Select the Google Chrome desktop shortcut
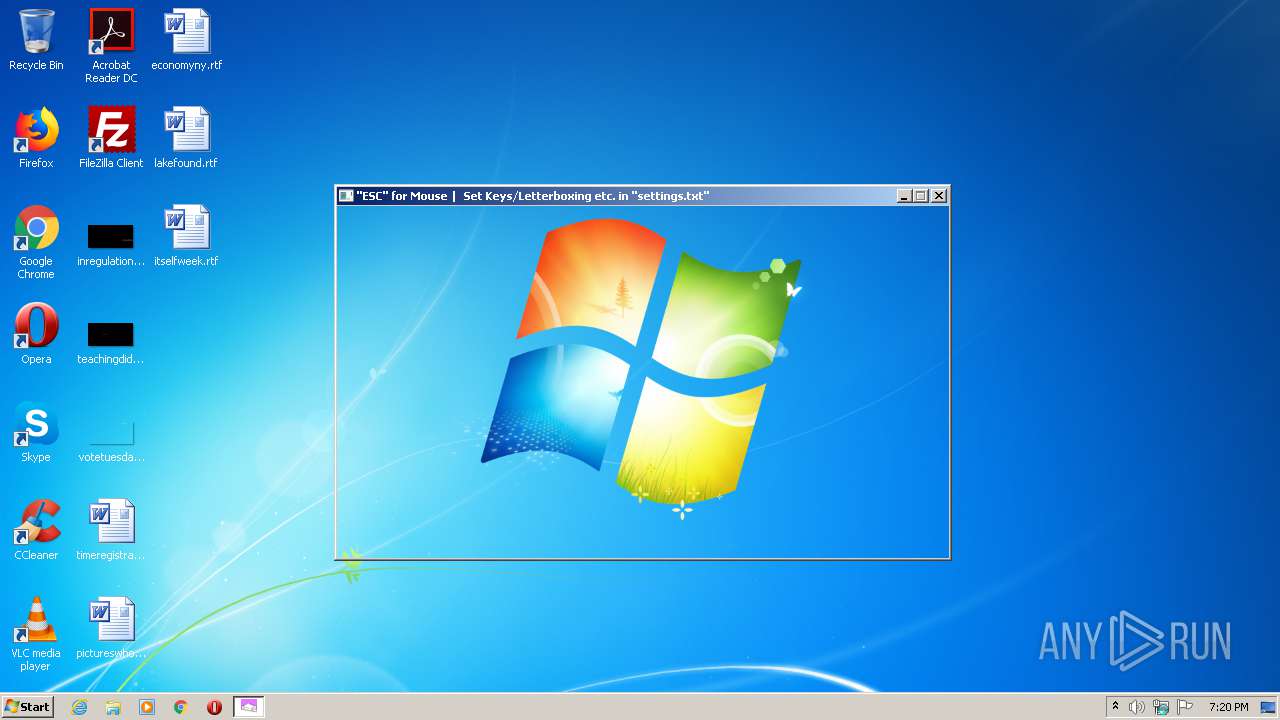 coord(36,243)
